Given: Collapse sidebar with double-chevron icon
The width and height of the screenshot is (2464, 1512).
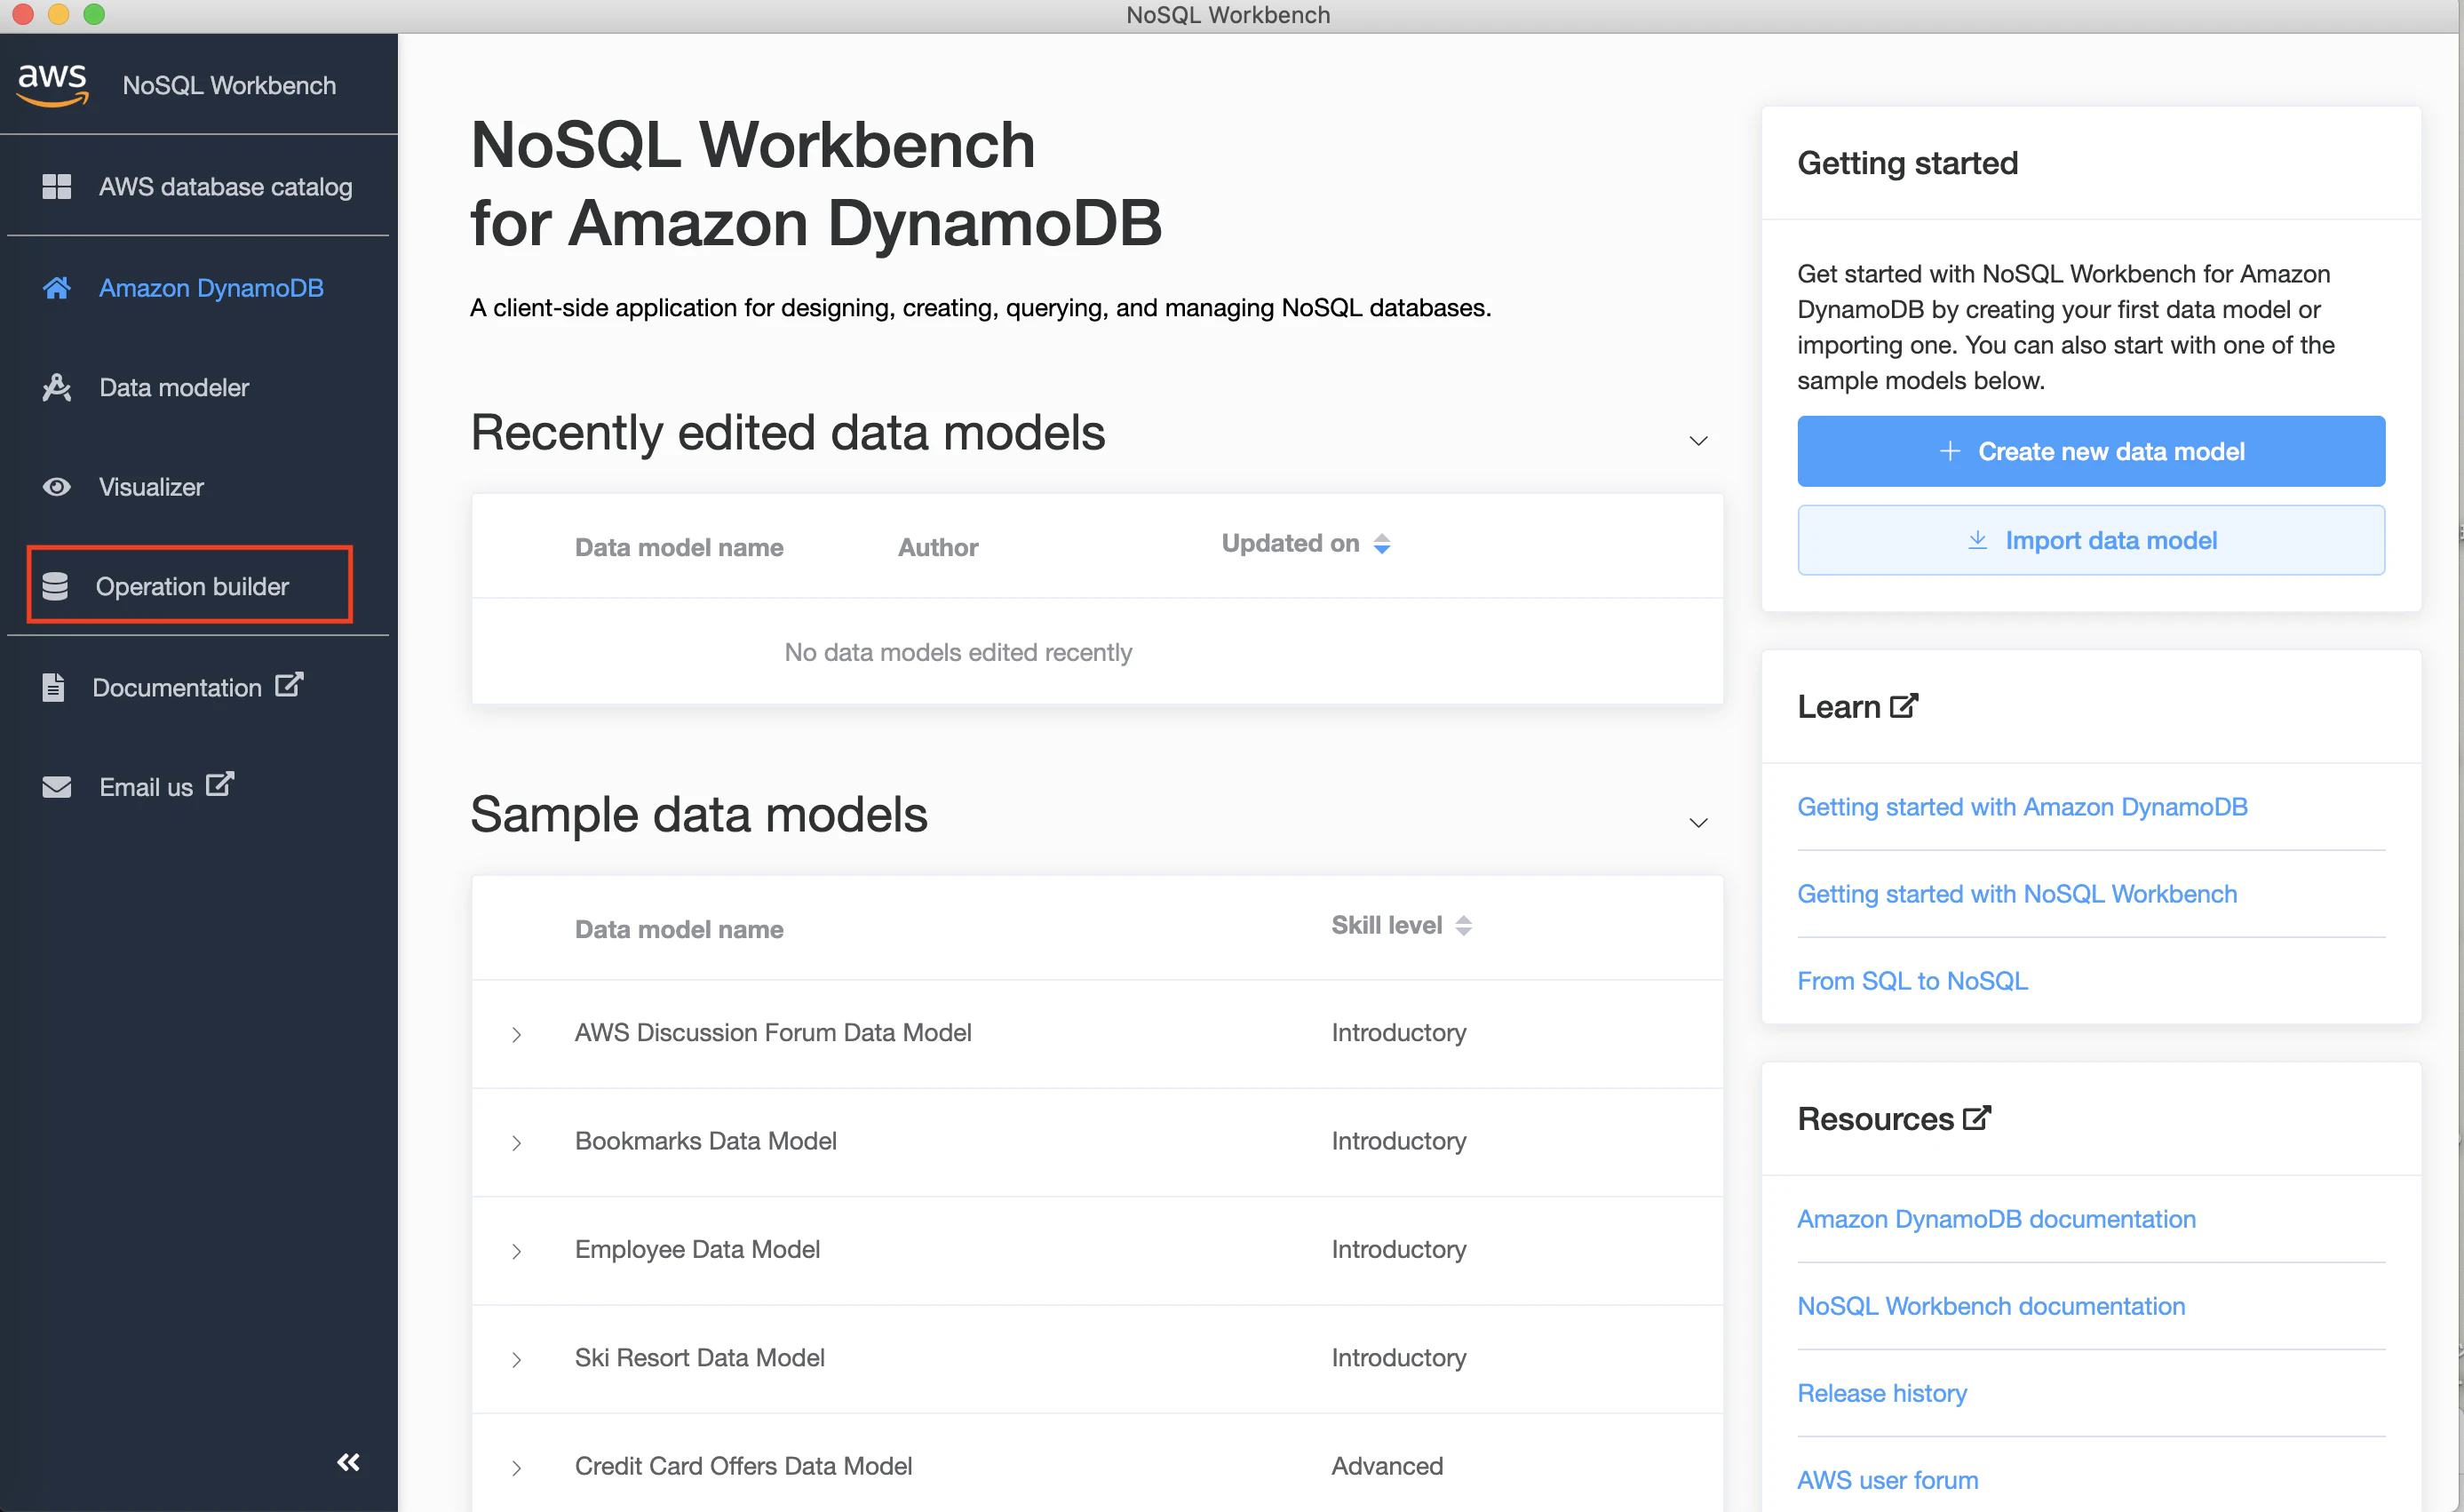Looking at the screenshot, I should point(348,1462).
